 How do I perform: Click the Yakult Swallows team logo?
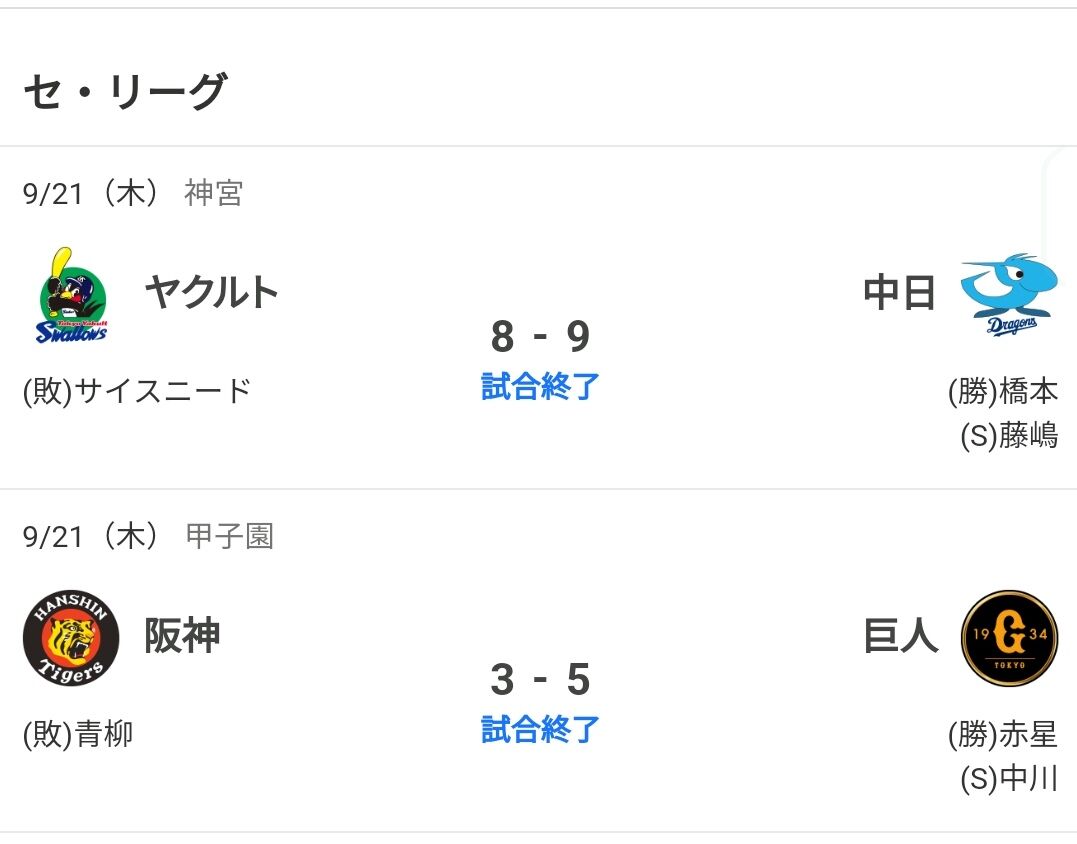pos(71,295)
